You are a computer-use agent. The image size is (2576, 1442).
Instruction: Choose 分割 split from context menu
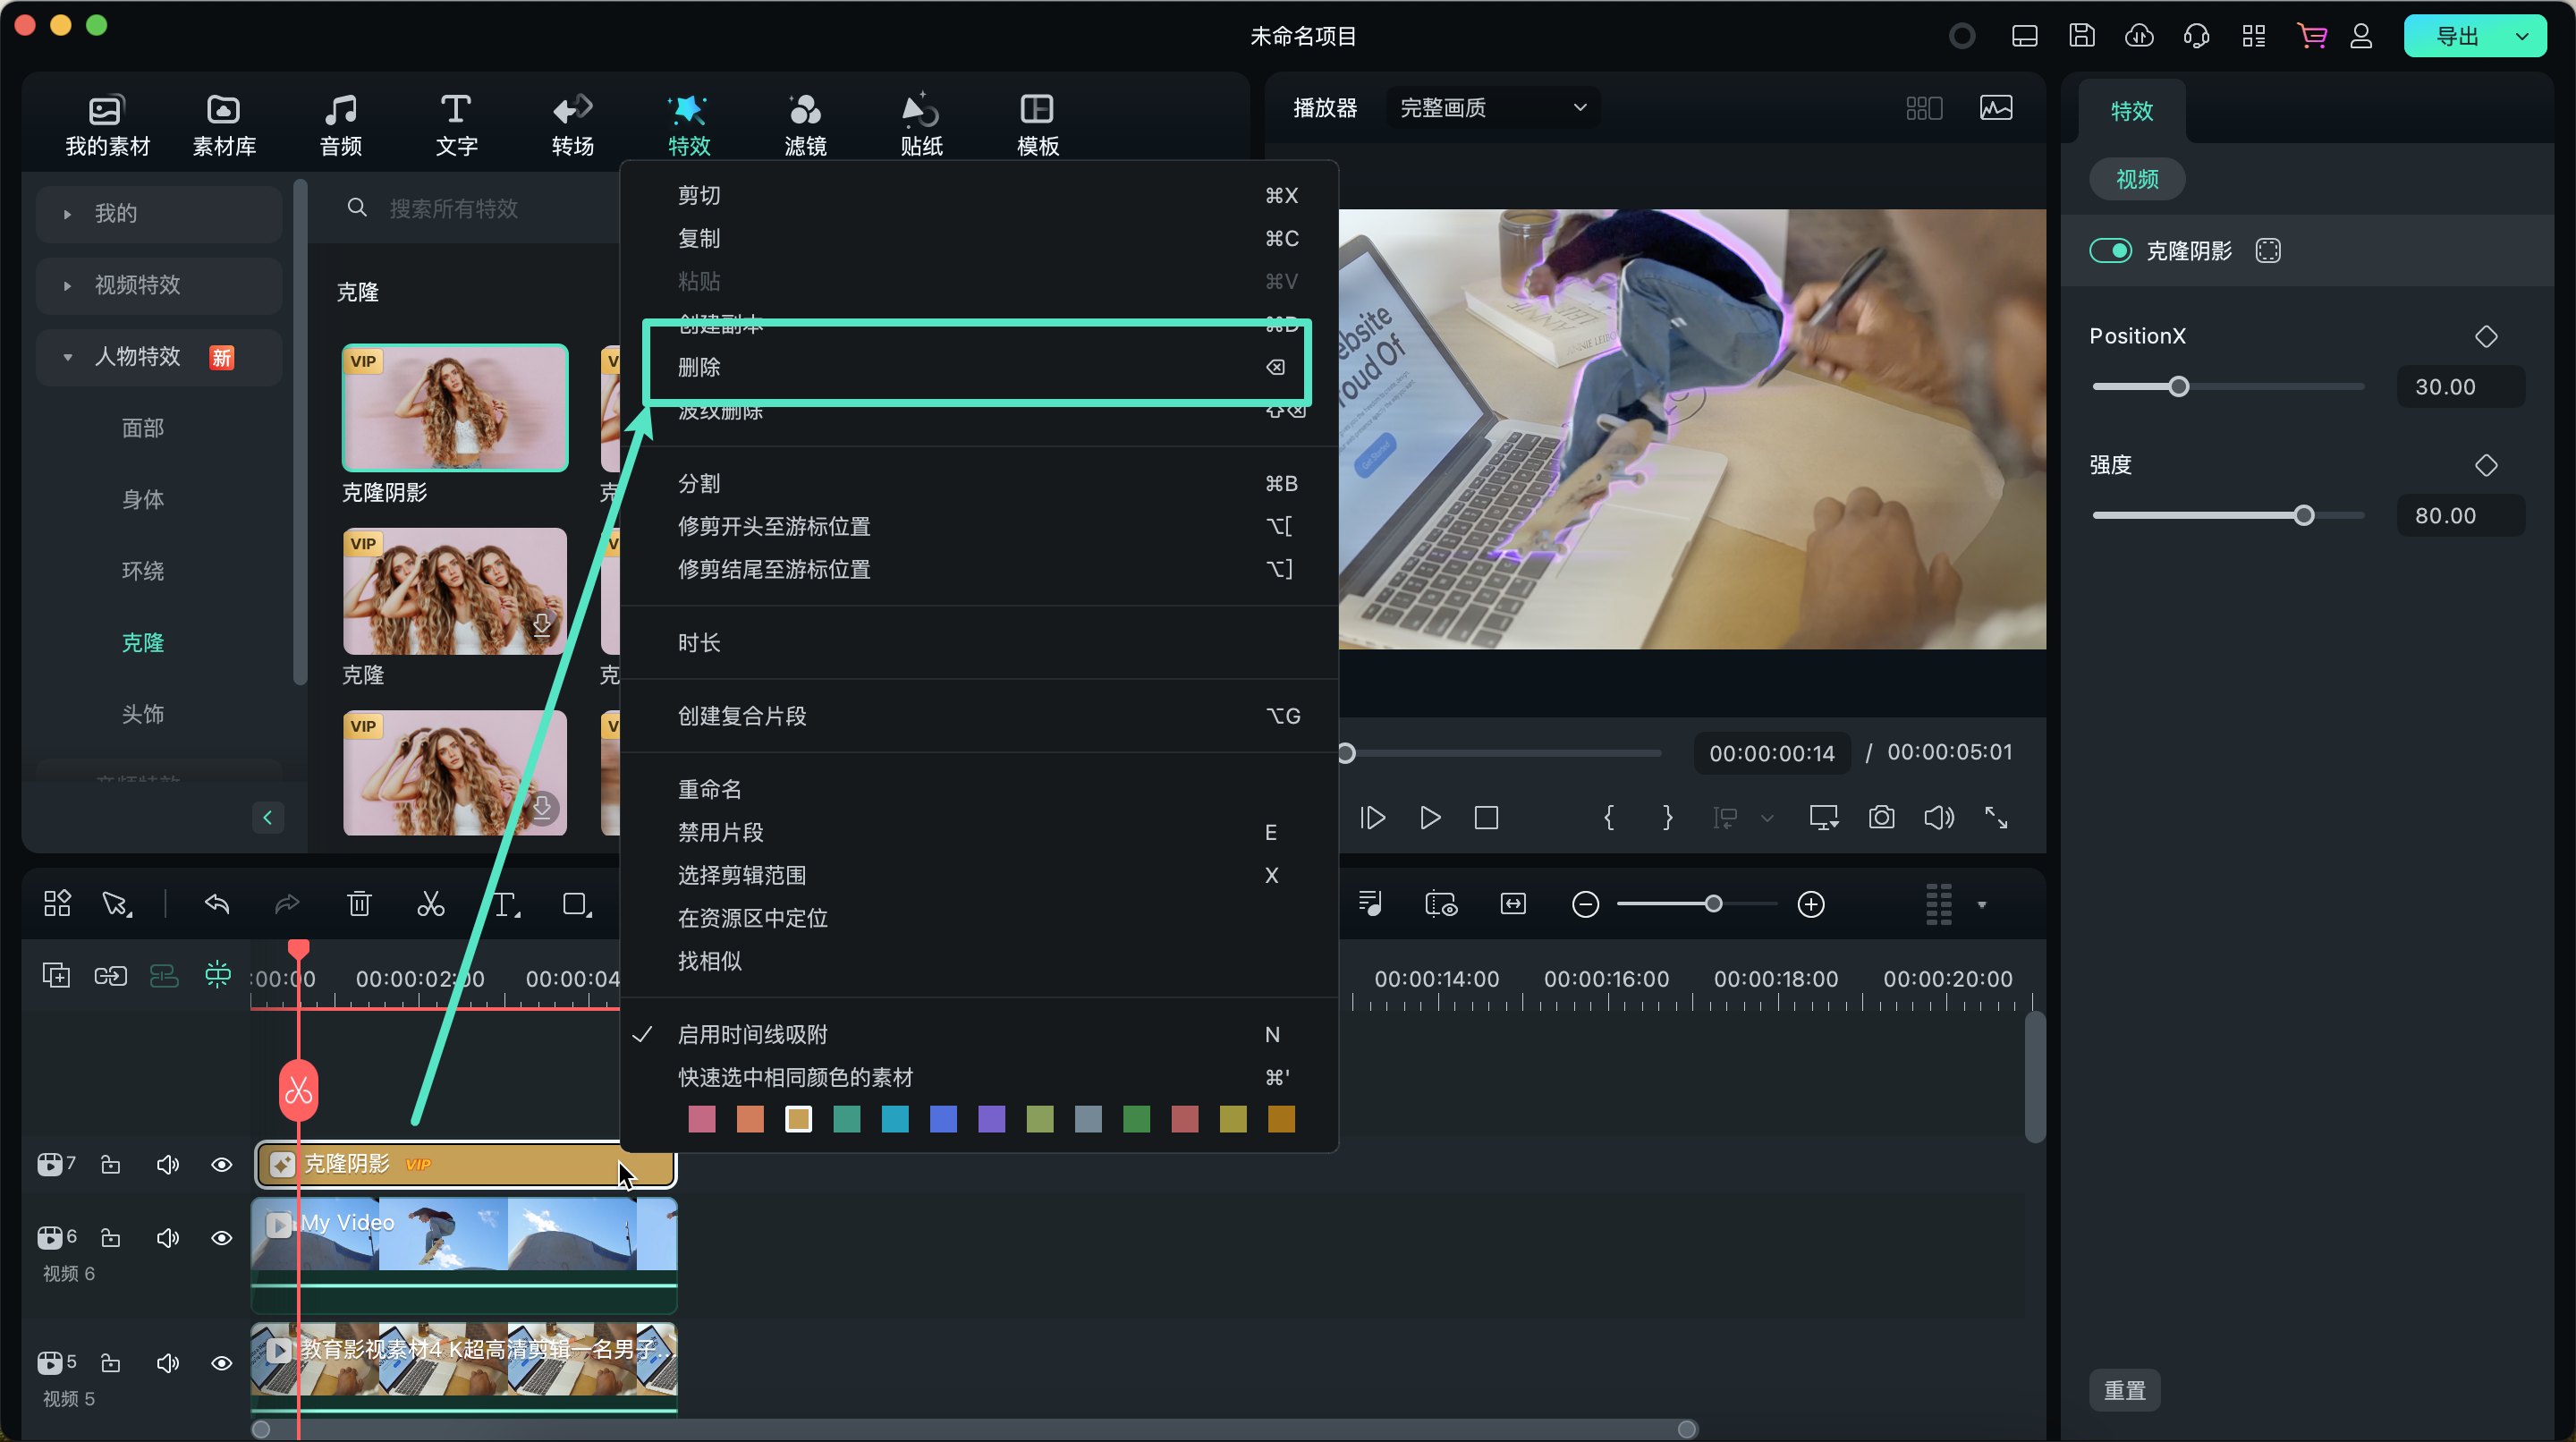978,483
